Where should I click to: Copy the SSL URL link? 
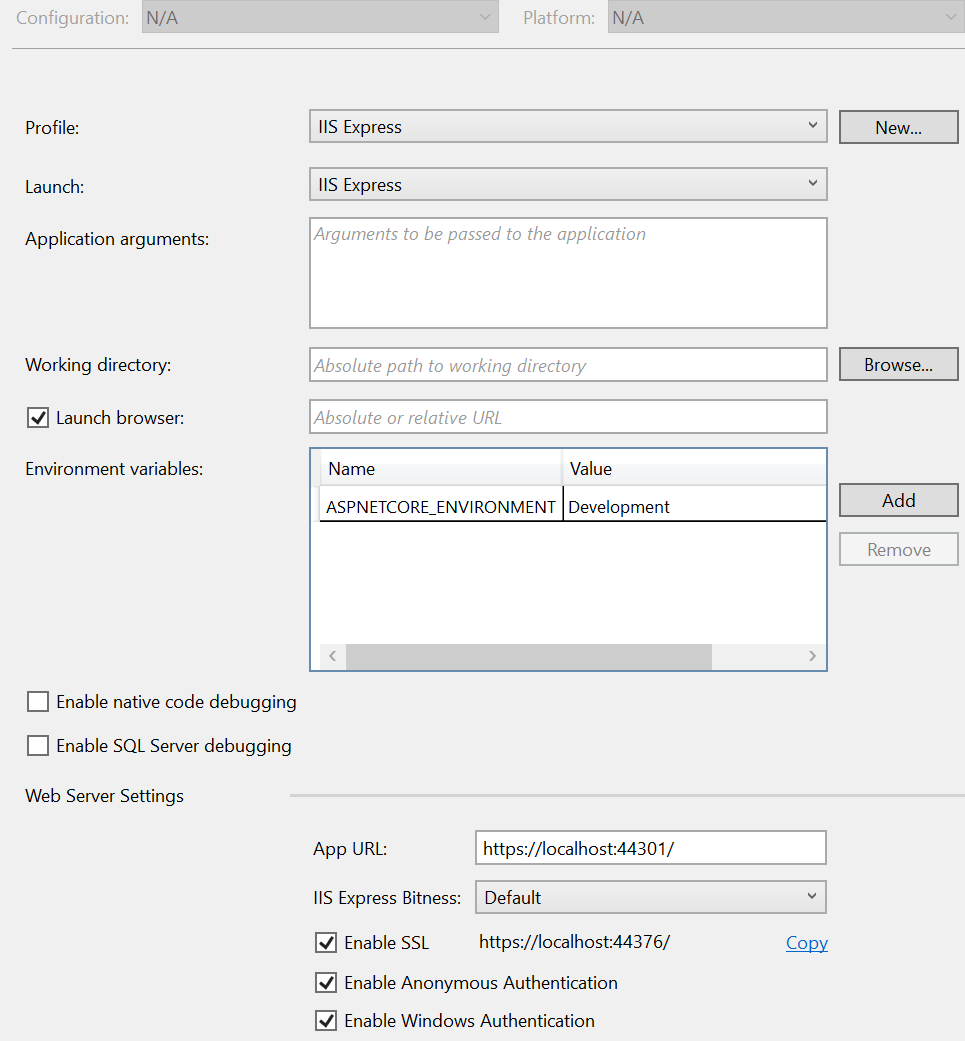coord(806,943)
